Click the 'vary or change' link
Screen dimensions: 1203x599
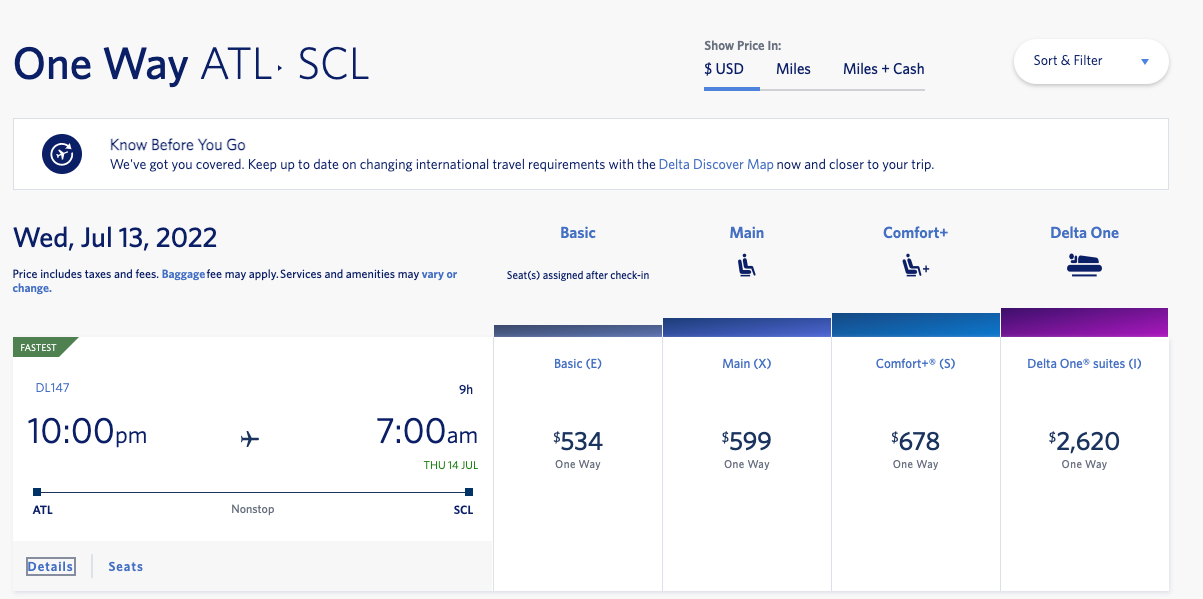[439, 274]
